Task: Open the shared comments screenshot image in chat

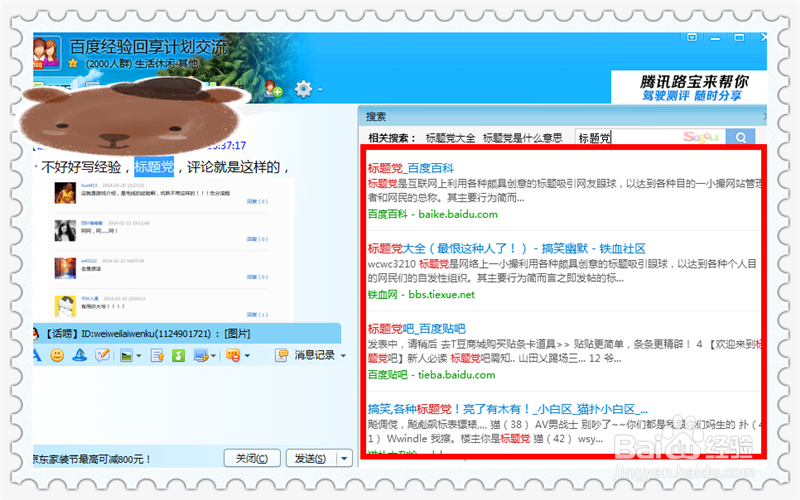Action: tap(170, 249)
